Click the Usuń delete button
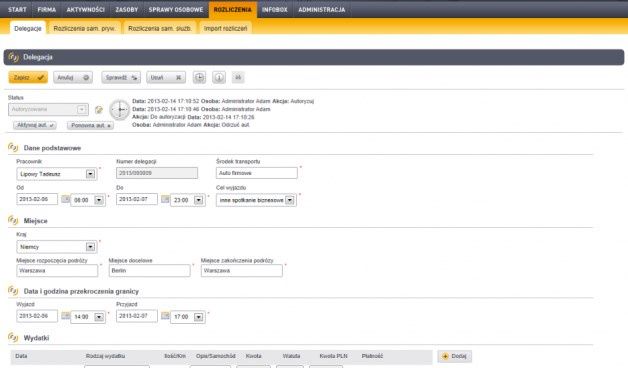This screenshot has height=368, width=628. [166, 77]
